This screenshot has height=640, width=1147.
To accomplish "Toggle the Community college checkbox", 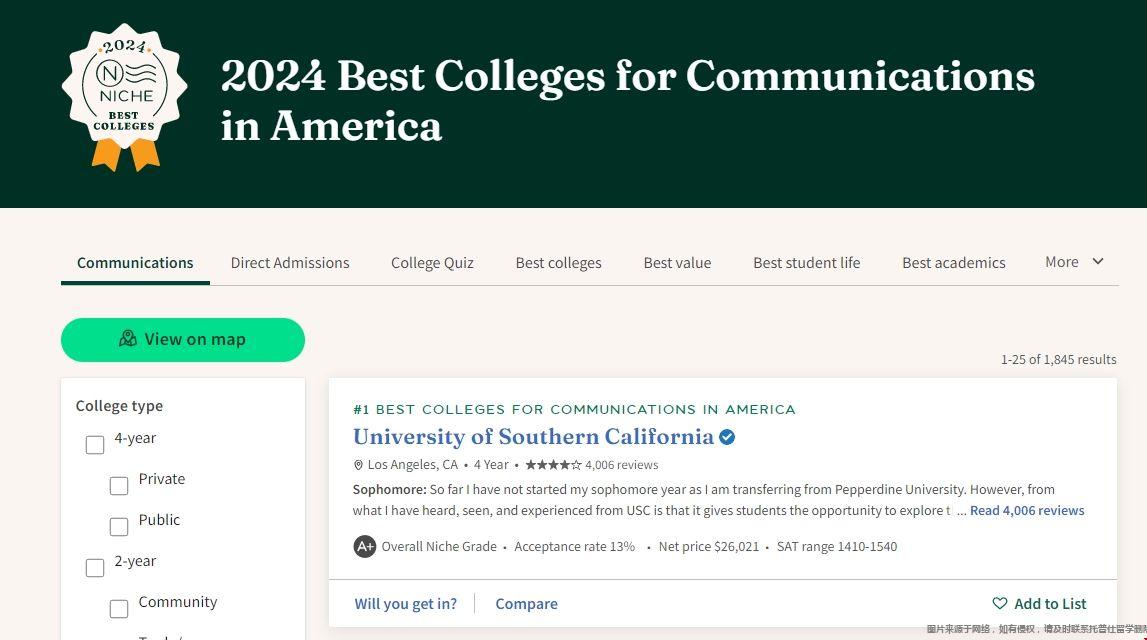I will tap(119, 609).
